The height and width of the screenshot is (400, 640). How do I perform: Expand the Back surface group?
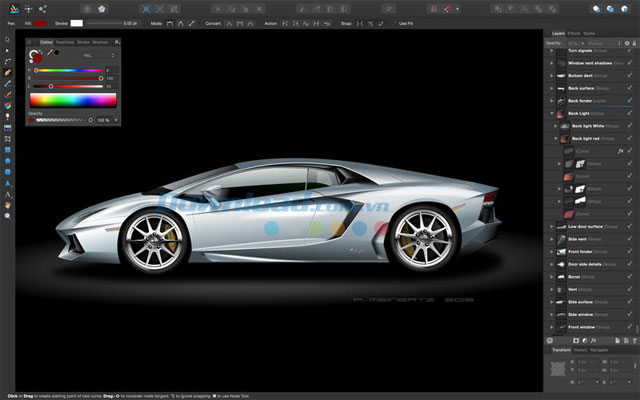click(552, 88)
